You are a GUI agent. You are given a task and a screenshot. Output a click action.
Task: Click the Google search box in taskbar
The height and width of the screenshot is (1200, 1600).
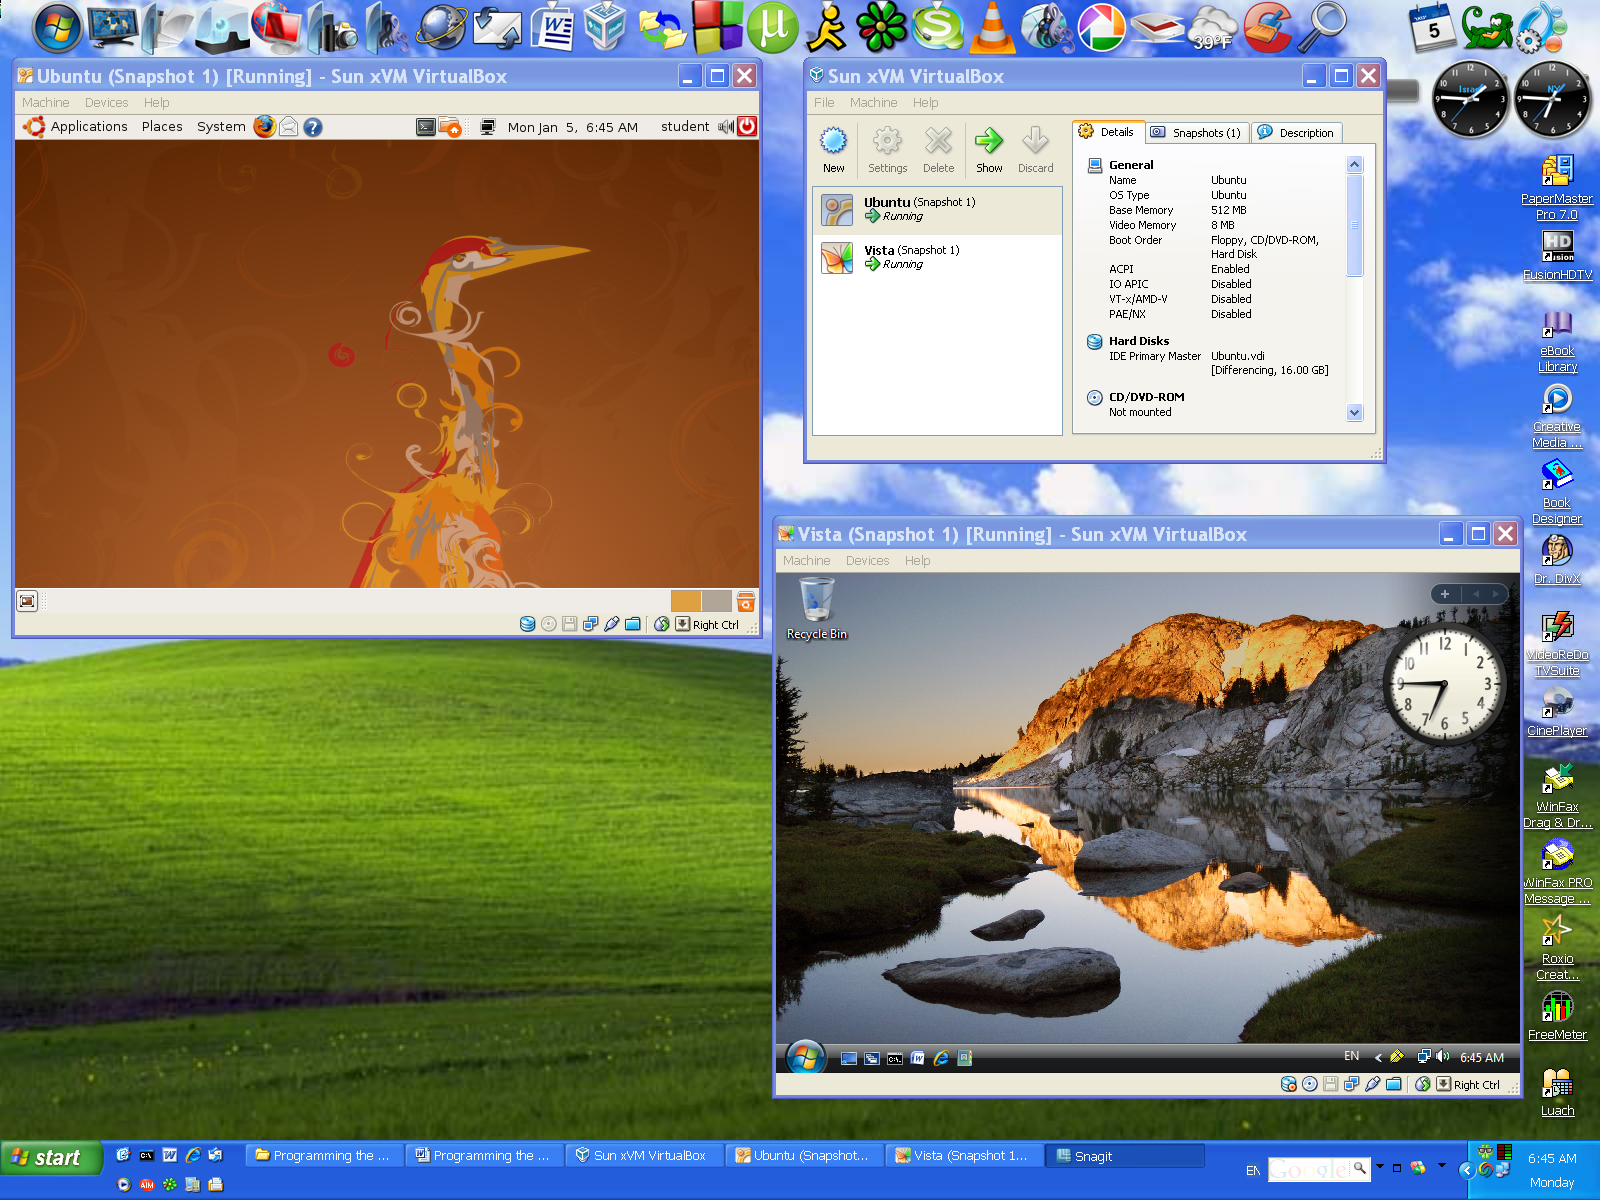pyautogui.click(x=1309, y=1168)
